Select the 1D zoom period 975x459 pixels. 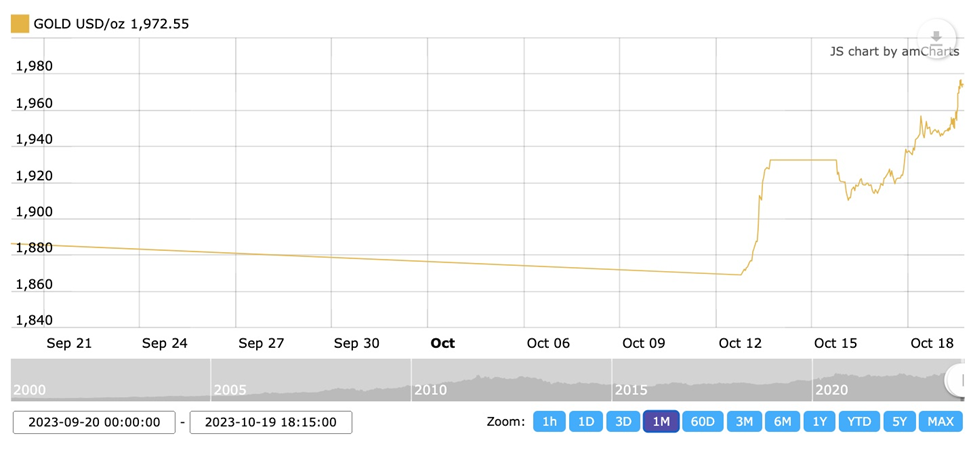pos(586,422)
